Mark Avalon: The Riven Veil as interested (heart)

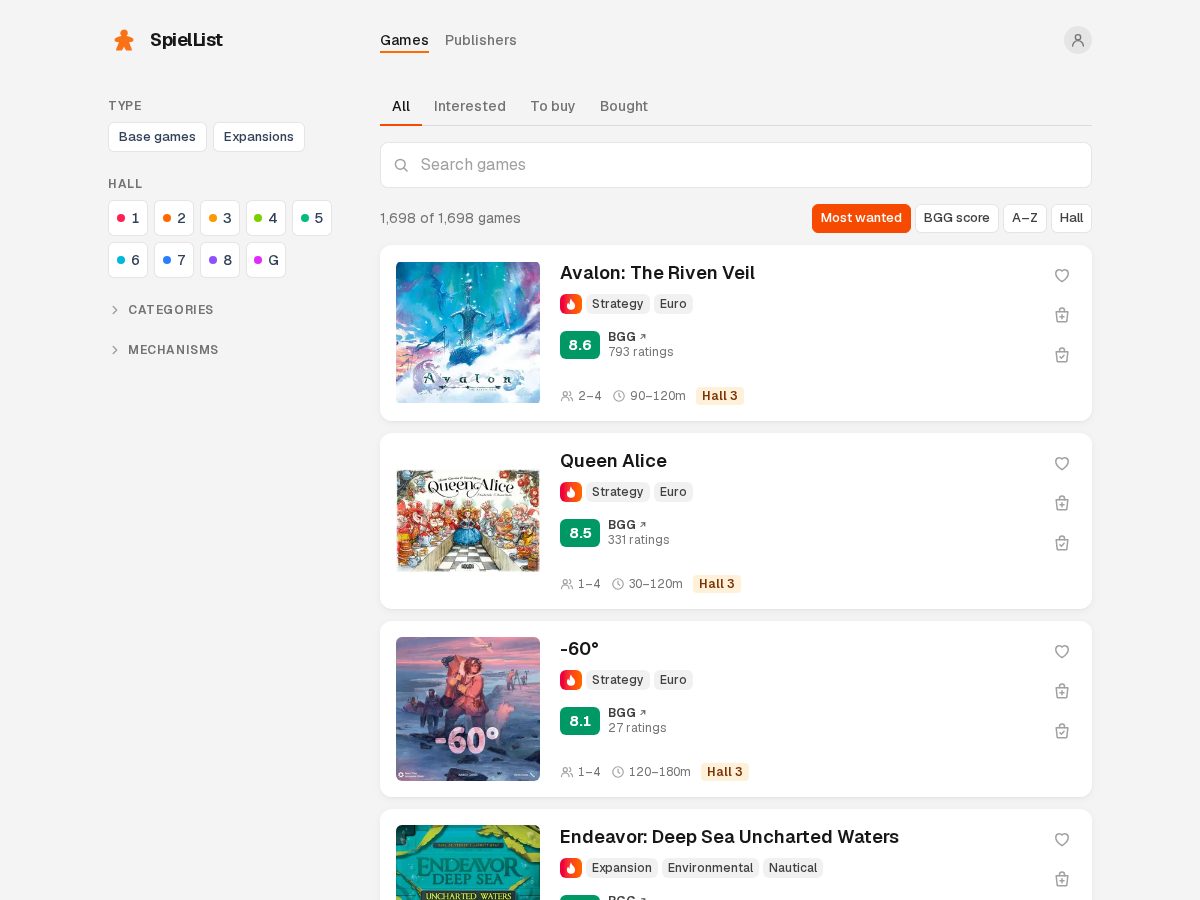pos(1062,275)
